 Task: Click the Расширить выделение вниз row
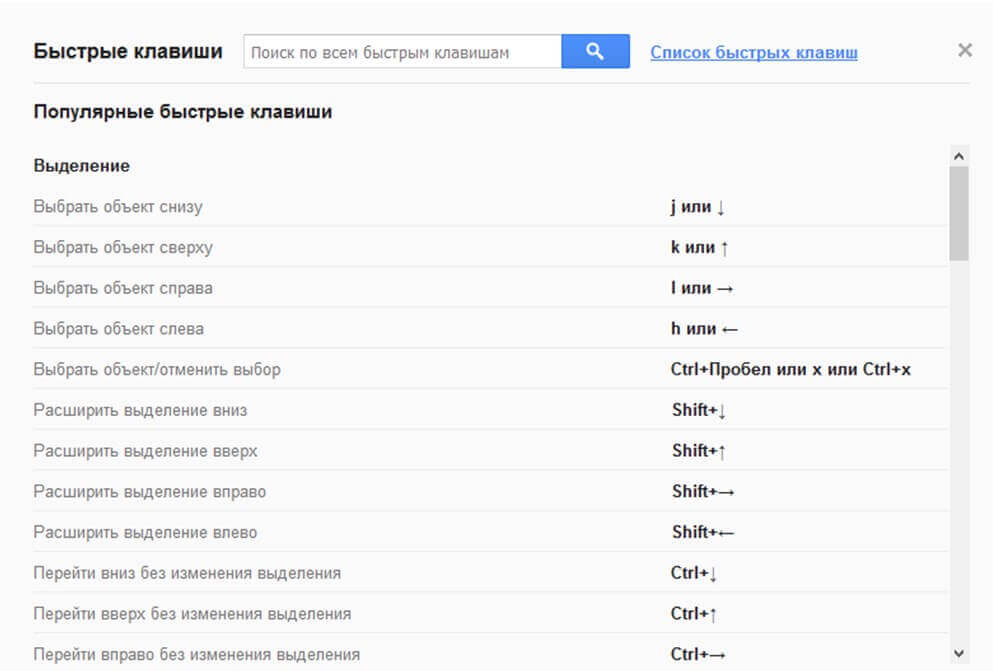[x=140, y=410]
